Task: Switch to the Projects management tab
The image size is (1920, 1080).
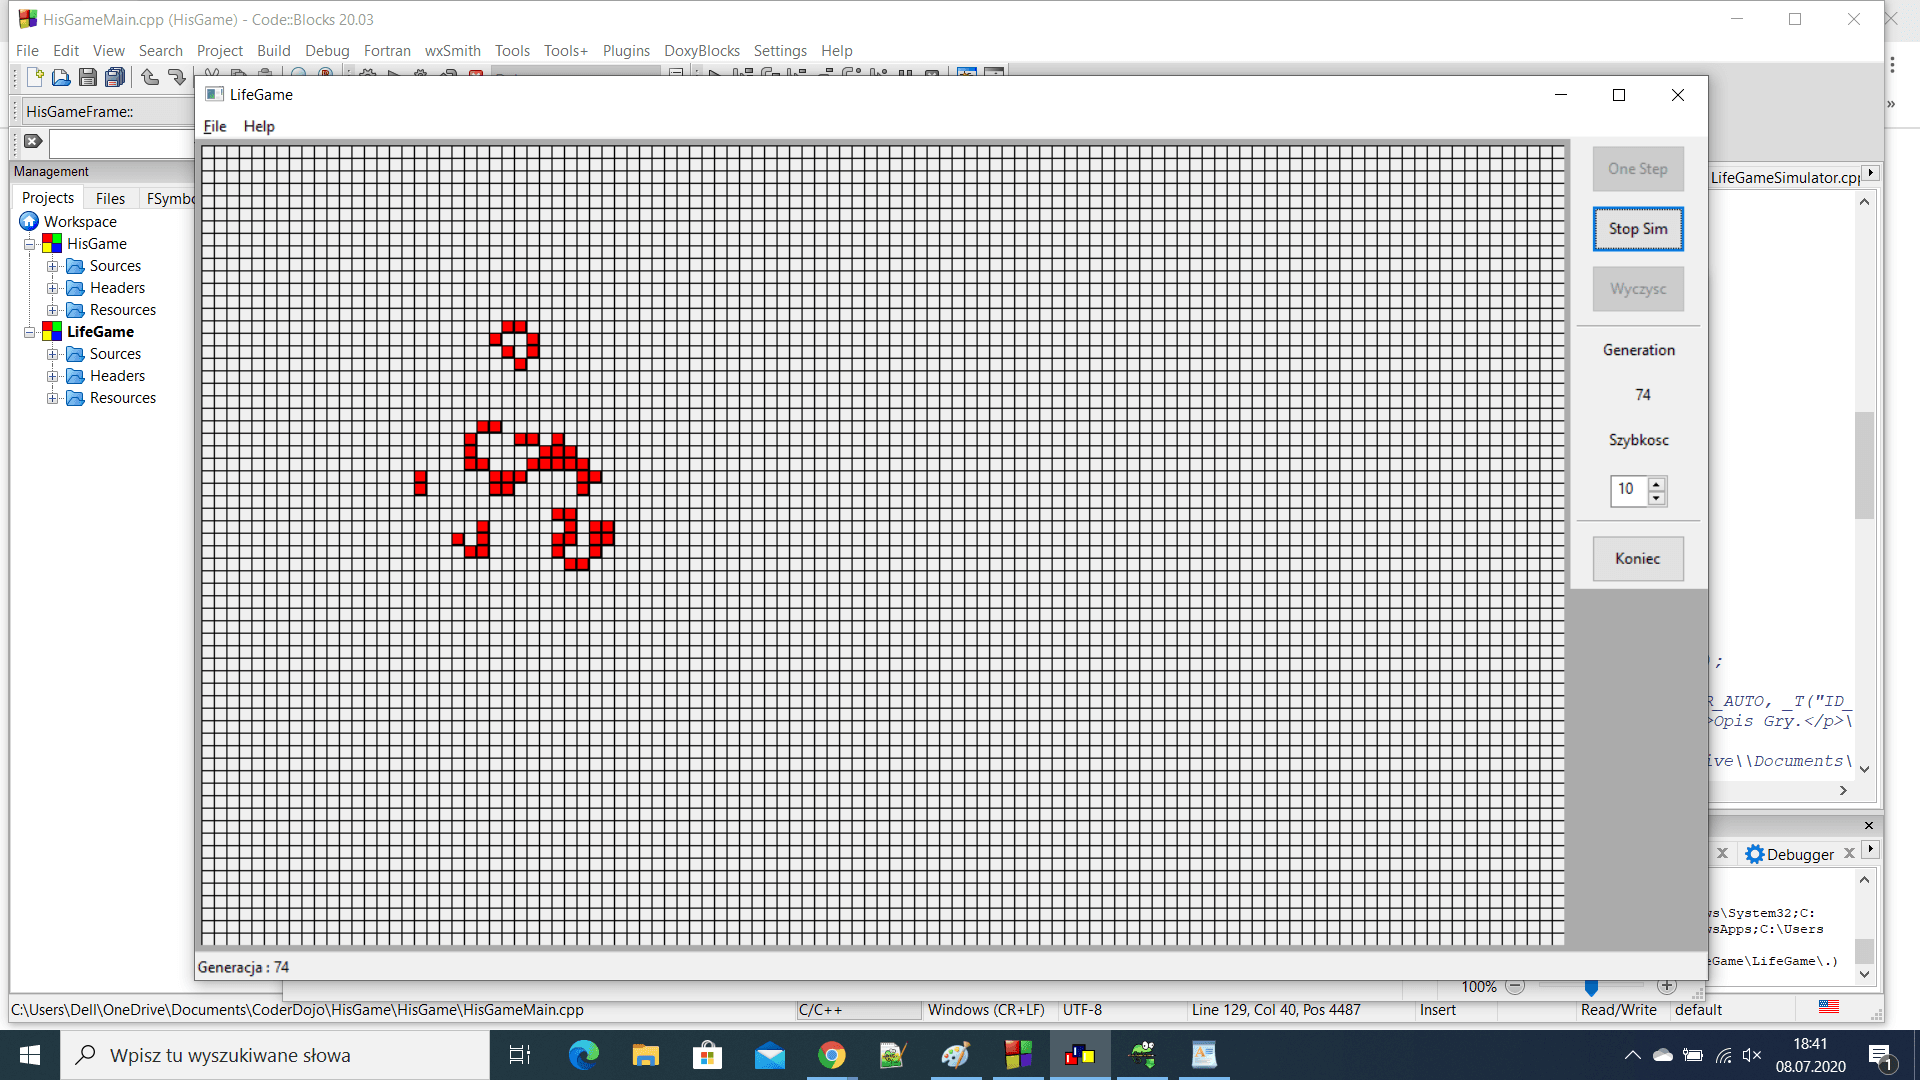Action: tap(48, 198)
